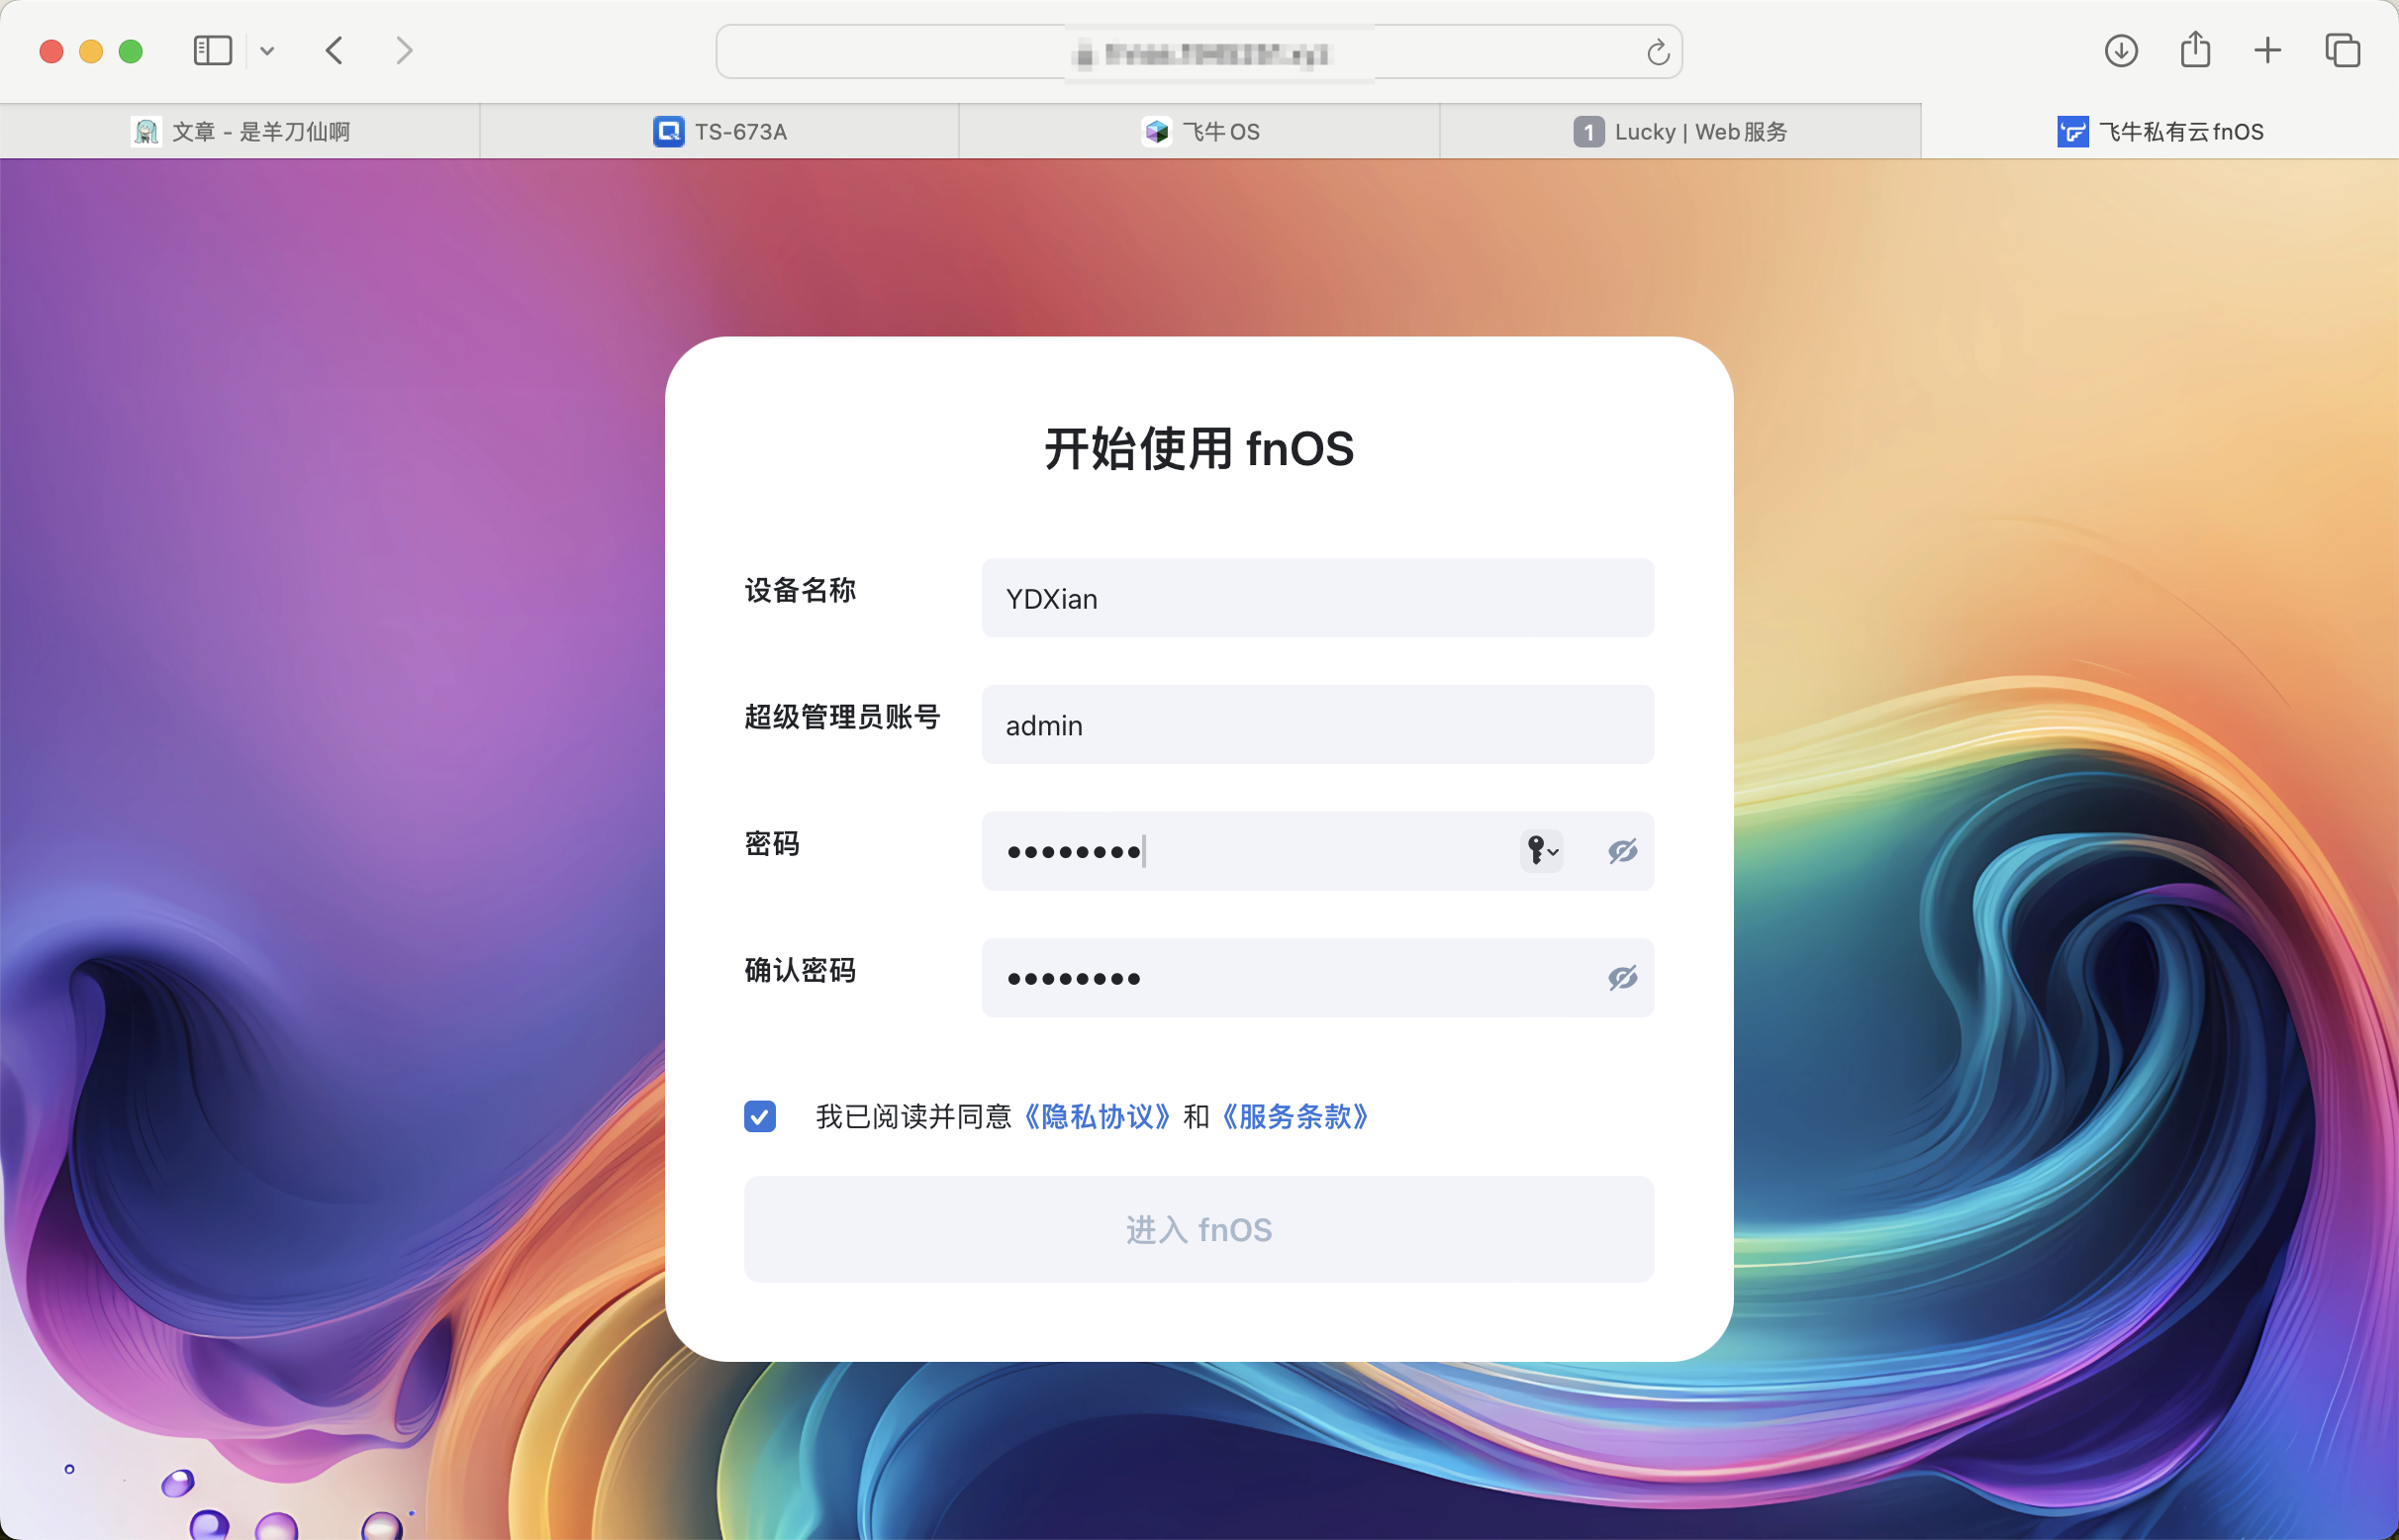2399x1540 pixels.
Task: Switch to the 飞牛 OS tab
Action: point(1200,131)
